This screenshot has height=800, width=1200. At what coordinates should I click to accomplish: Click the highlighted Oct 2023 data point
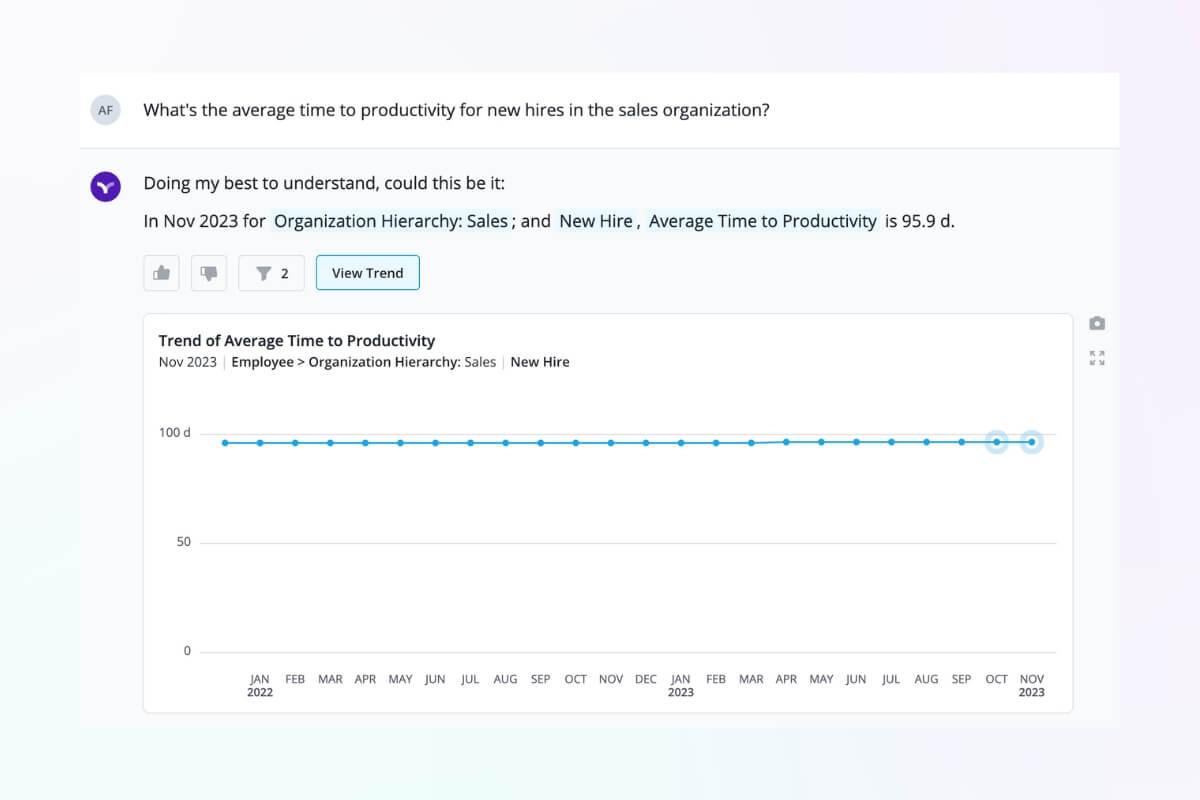[x=996, y=442]
